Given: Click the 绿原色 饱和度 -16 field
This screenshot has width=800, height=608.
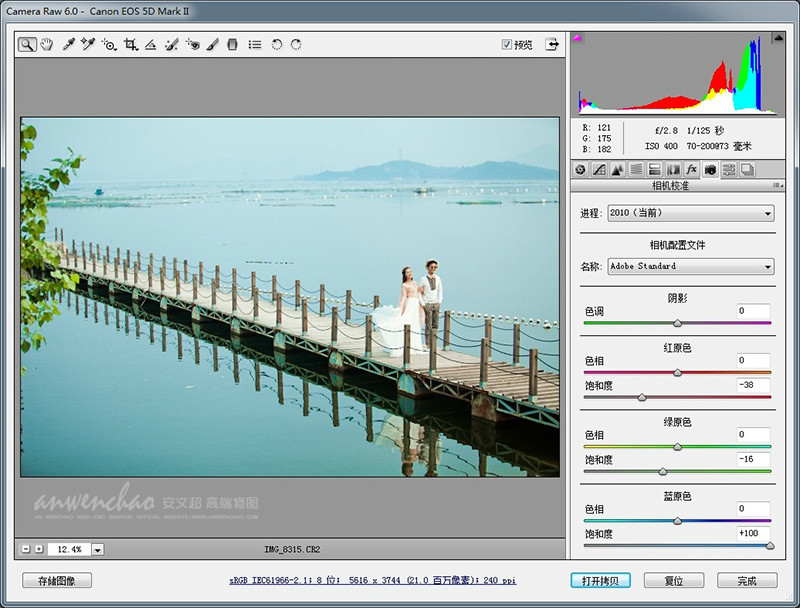Looking at the screenshot, I should click(753, 460).
